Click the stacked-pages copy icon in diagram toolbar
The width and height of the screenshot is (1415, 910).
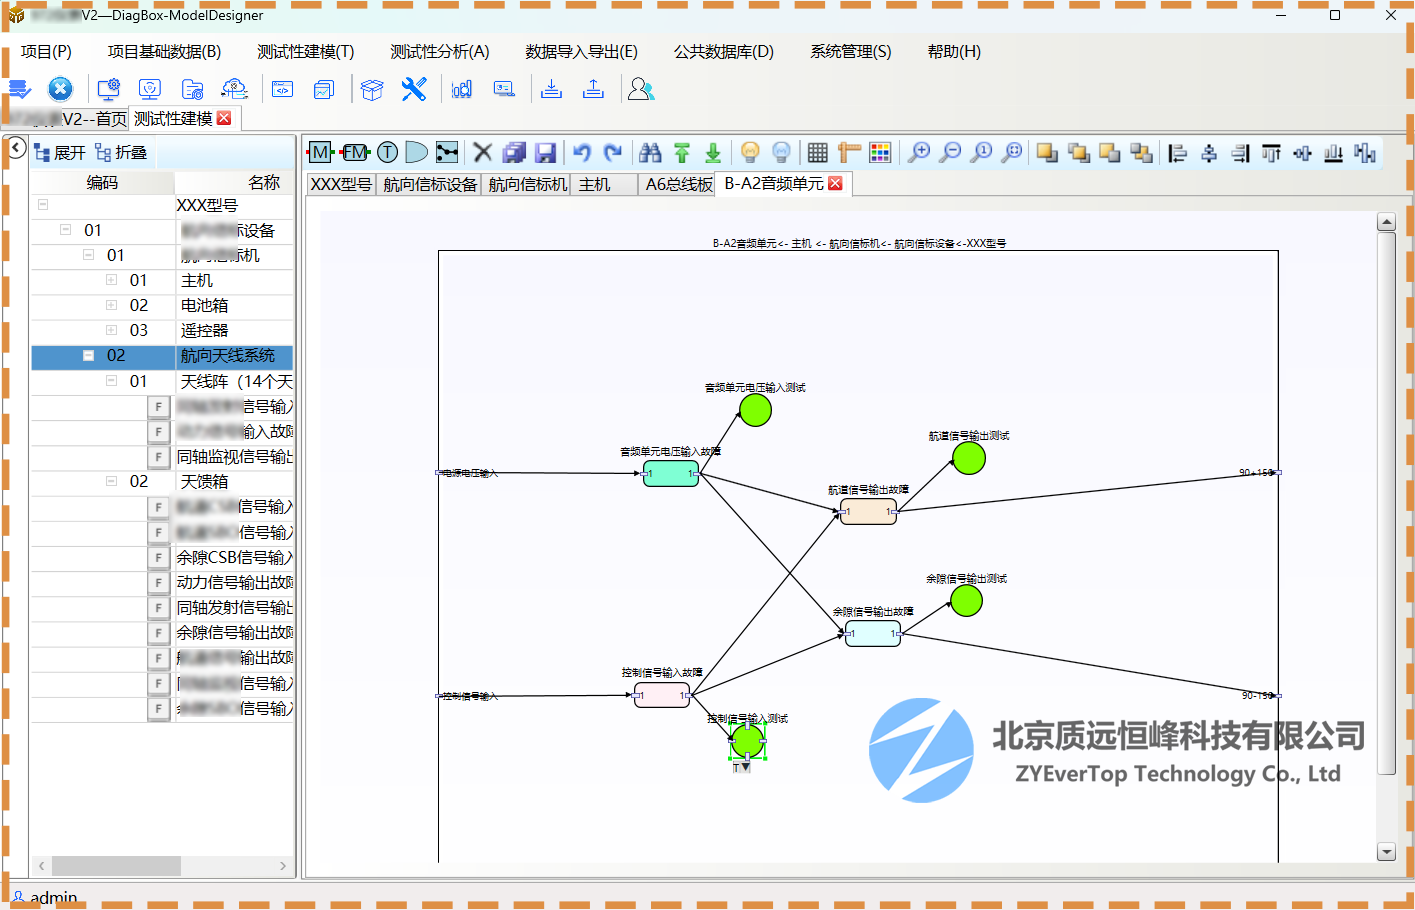pyautogui.click(x=514, y=152)
